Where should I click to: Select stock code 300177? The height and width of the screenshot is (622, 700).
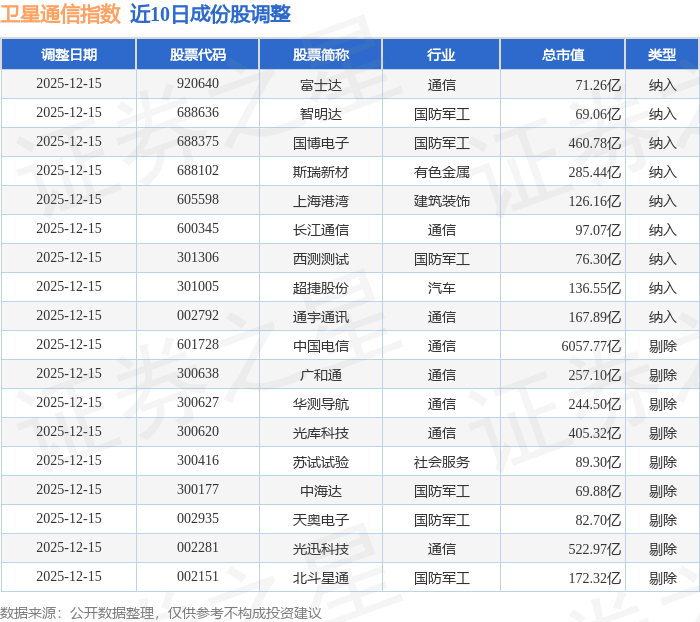pos(198,490)
